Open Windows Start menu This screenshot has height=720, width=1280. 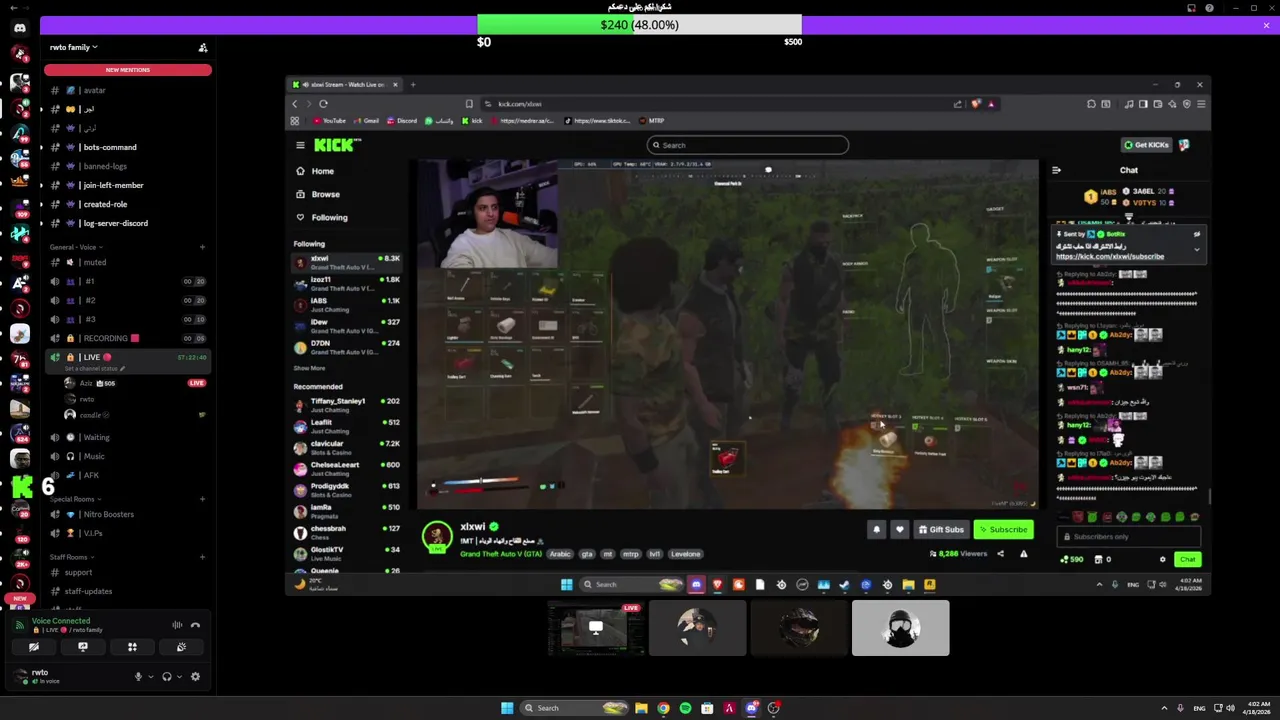click(x=507, y=708)
